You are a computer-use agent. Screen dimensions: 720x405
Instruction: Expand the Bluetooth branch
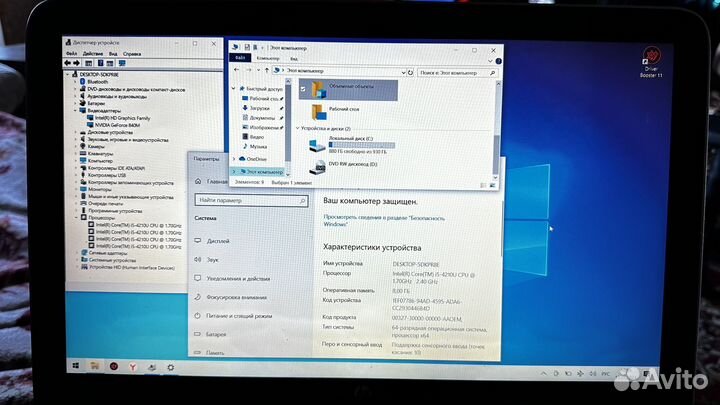pos(76,82)
